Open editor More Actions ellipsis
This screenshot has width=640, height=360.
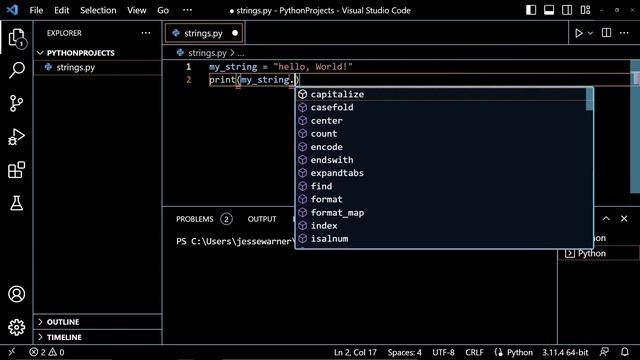tap(624, 33)
